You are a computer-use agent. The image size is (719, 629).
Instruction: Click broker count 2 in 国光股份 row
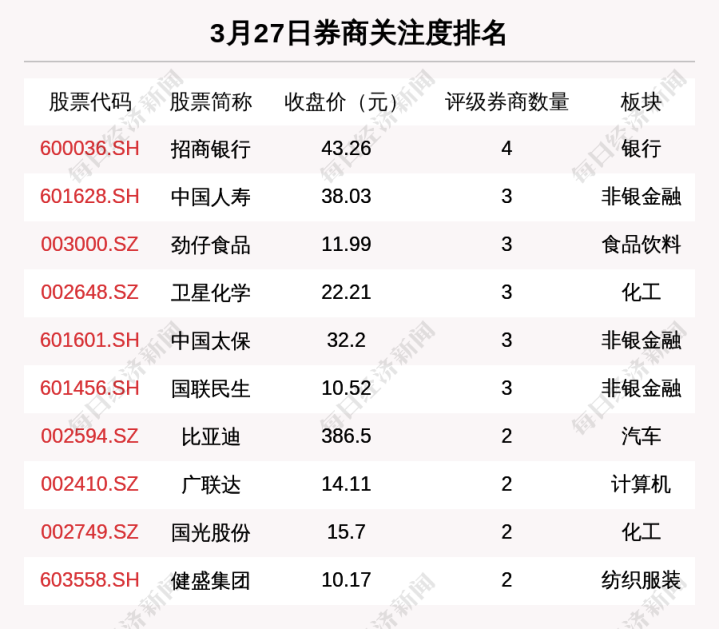click(507, 532)
